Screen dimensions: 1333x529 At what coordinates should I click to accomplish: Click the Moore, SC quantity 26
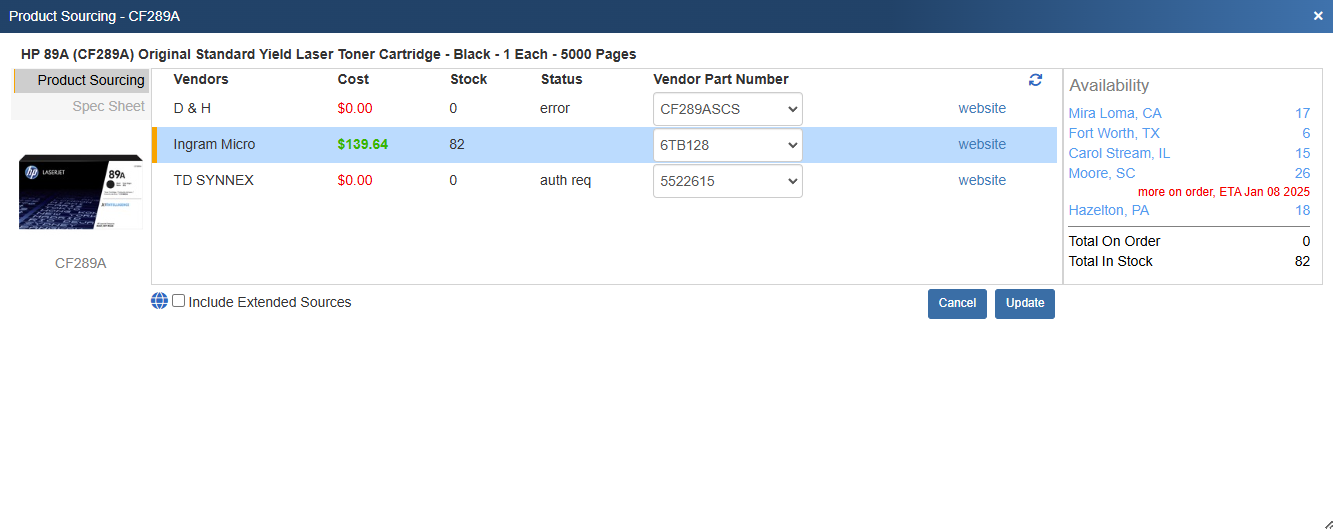point(1302,174)
